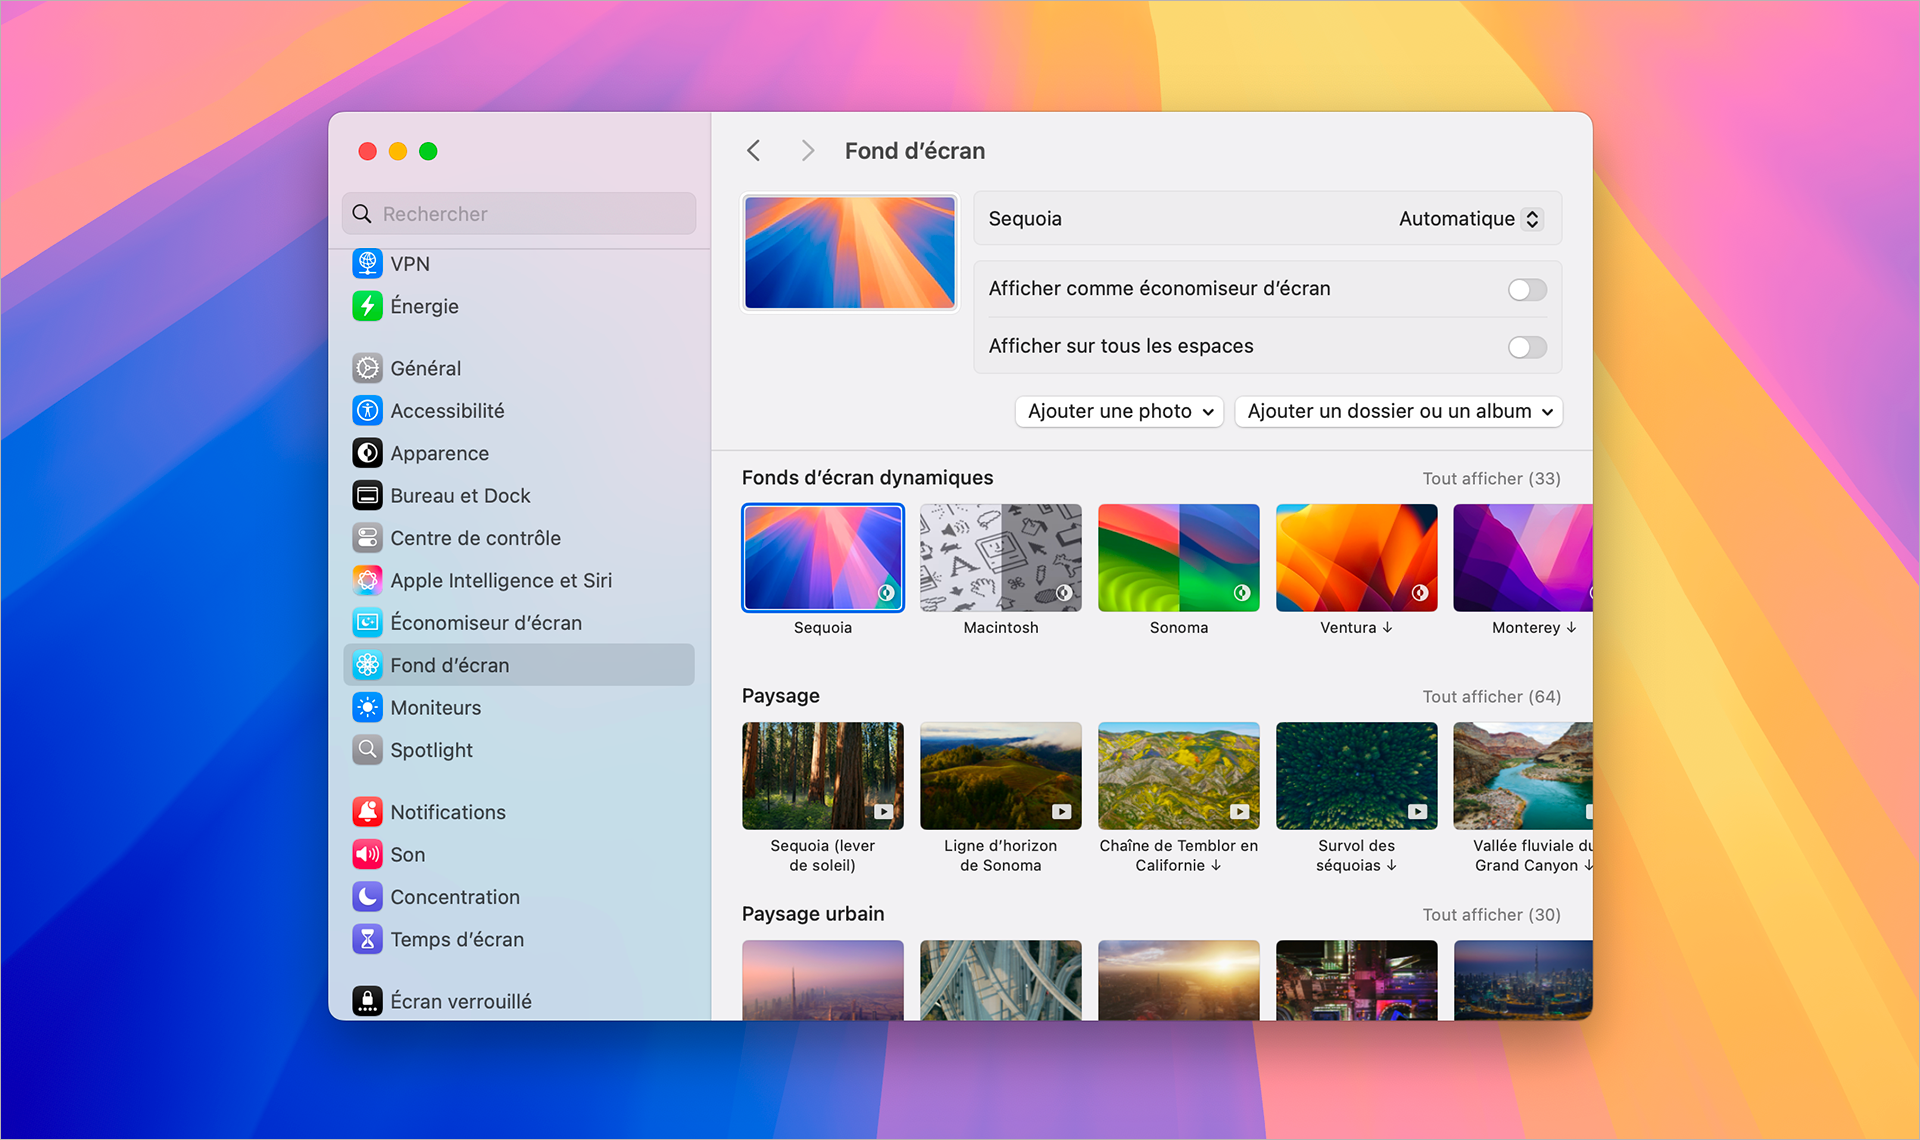The width and height of the screenshot is (1920, 1140).
Task: Open Concentration via the moon icon
Action: (x=368, y=896)
